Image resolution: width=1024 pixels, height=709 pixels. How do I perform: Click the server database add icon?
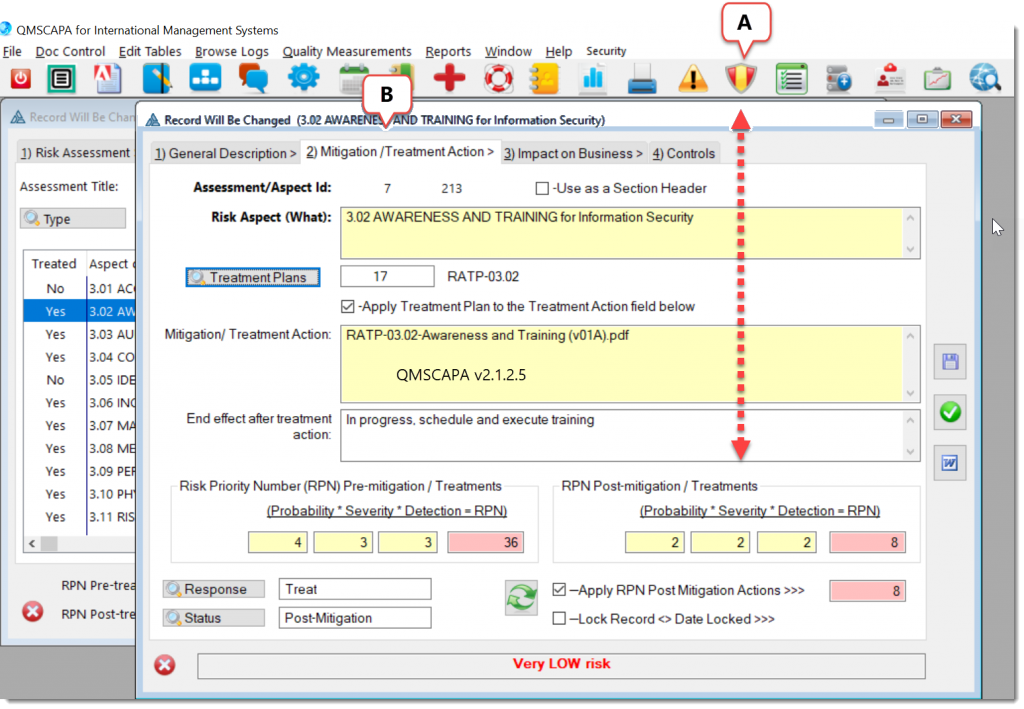click(x=839, y=80)
